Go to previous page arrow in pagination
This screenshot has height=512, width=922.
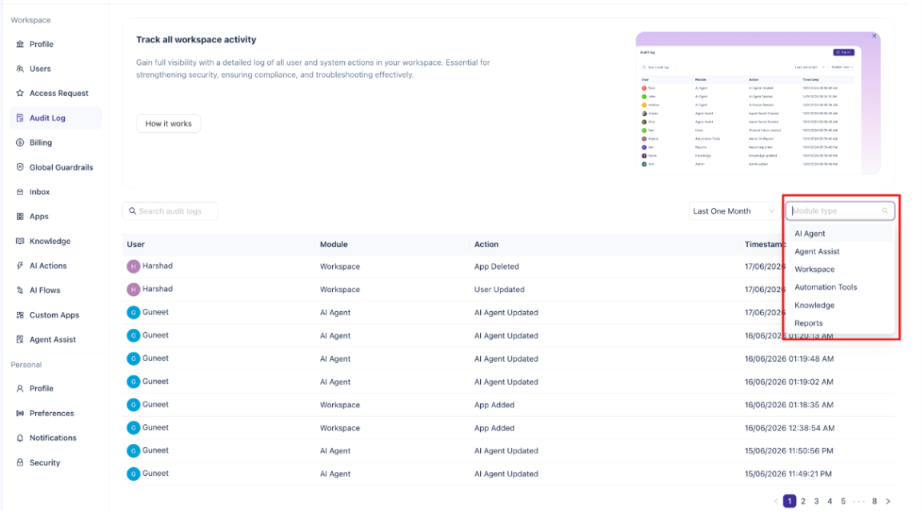pos(776,501)
